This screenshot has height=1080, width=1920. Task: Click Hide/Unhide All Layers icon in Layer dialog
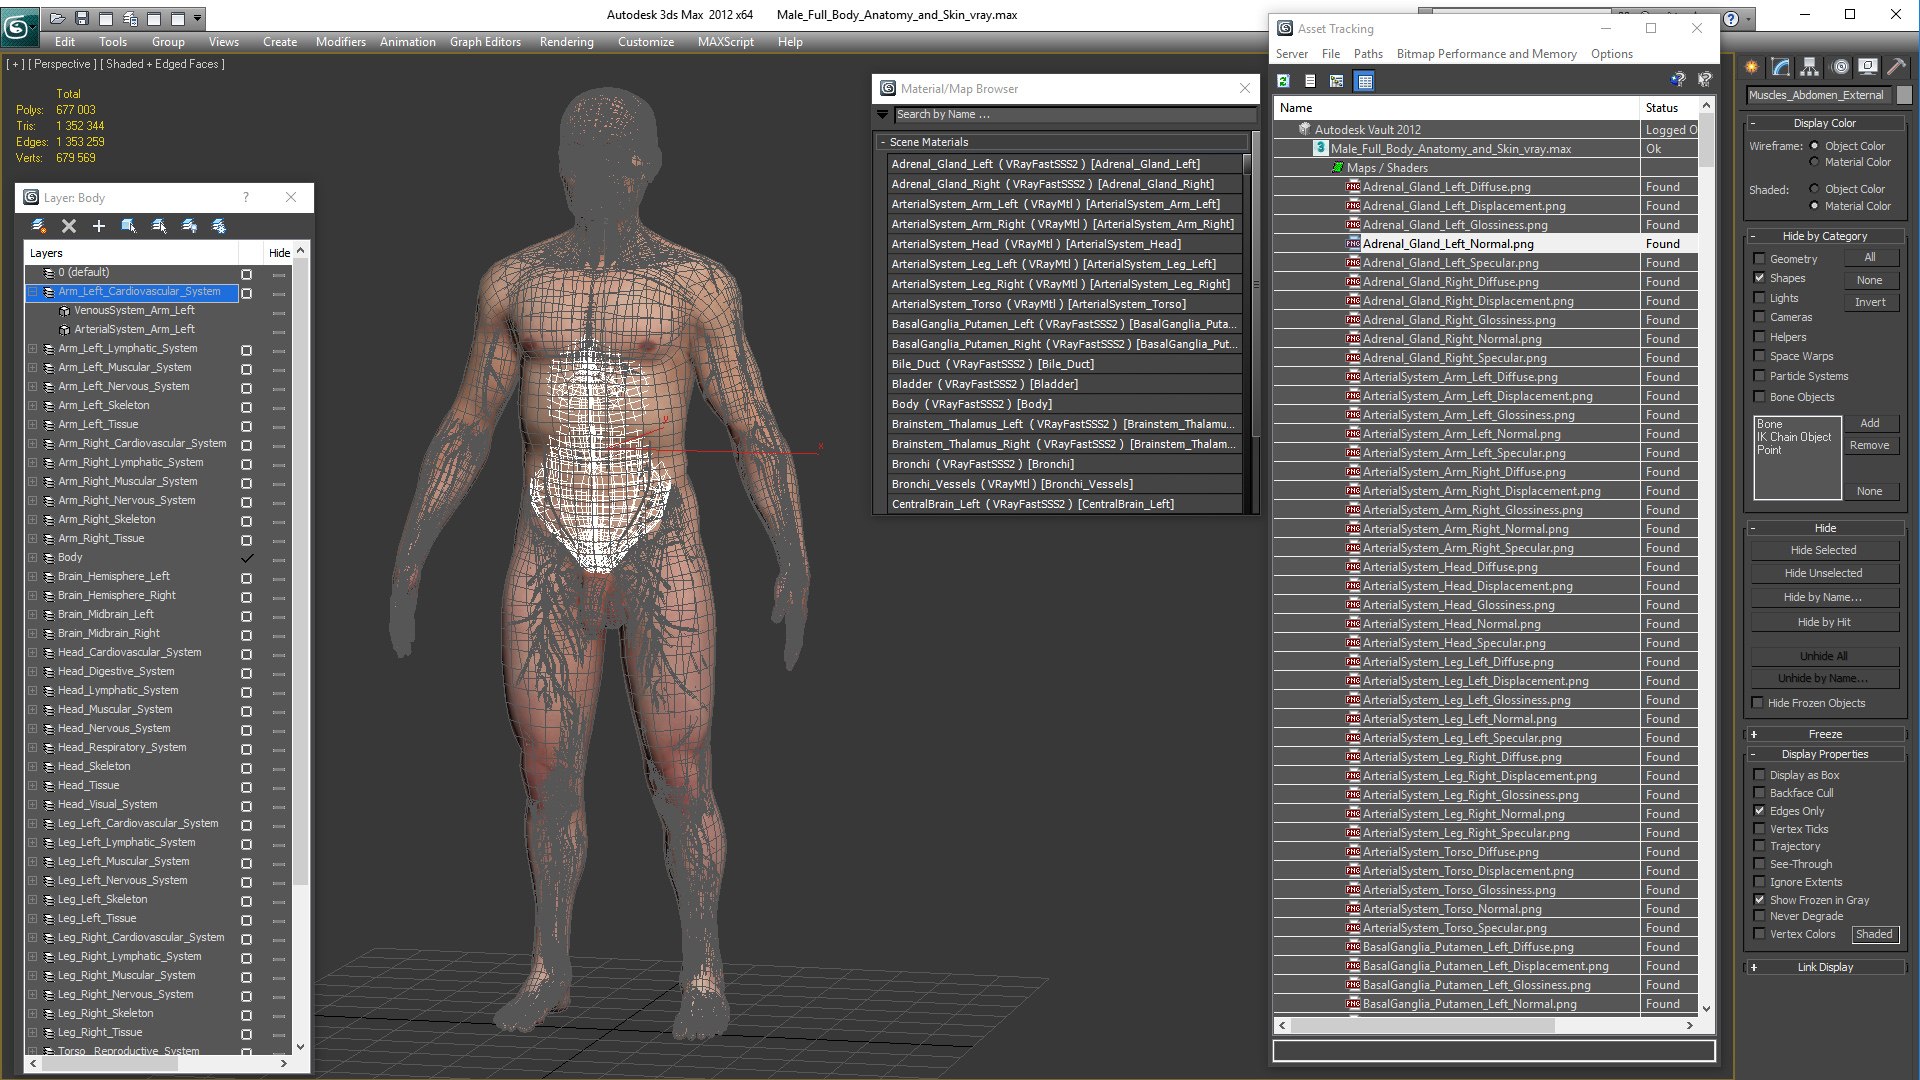coord(189,226)
